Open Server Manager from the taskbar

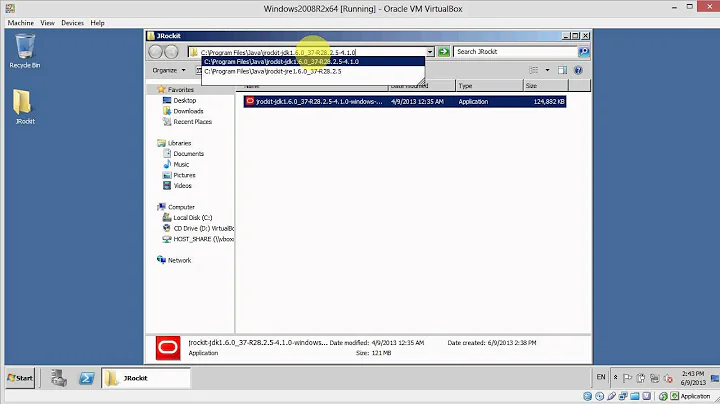point(59,378)
